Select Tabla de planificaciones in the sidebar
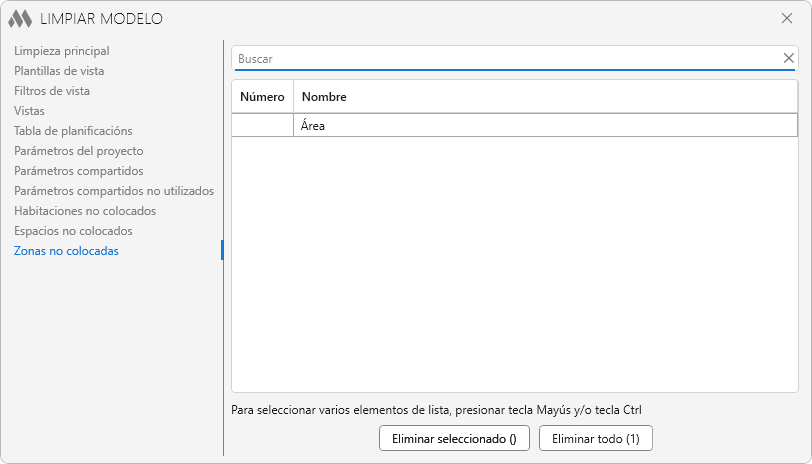The image size is (812, 464). tap(73, 131)
